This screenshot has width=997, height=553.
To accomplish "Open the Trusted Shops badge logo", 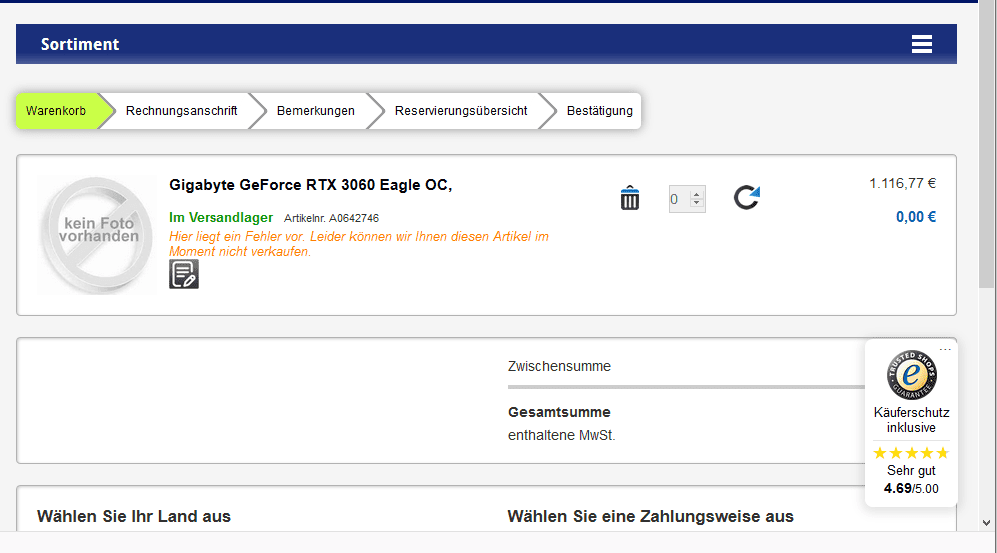I will click(911, 374).
